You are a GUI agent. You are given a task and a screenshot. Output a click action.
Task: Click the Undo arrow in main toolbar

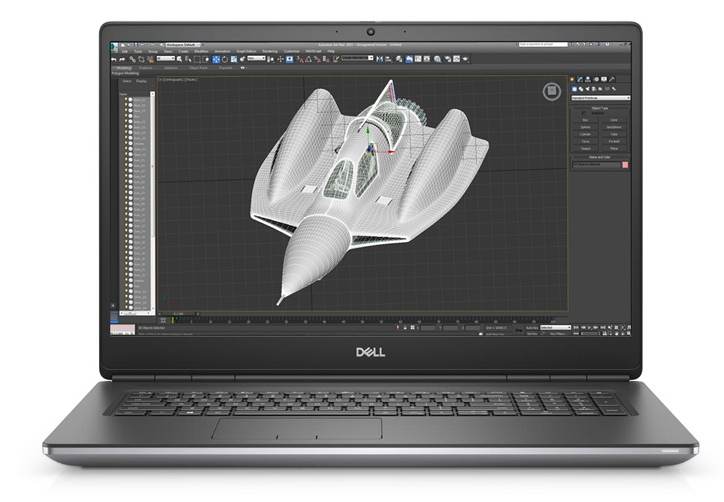[x=114, y=59]
